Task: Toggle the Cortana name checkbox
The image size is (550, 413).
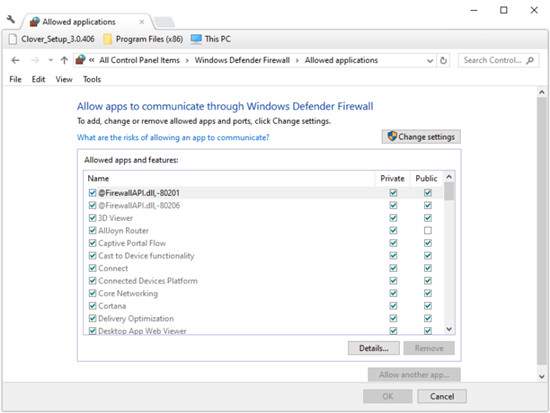Action: [x=92, y=306]
